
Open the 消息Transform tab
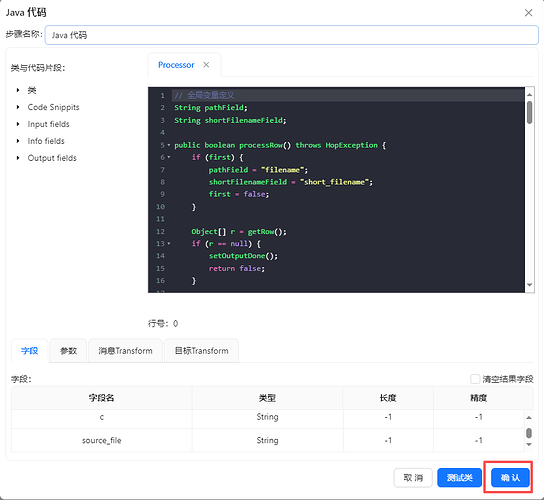coord(125,351)
